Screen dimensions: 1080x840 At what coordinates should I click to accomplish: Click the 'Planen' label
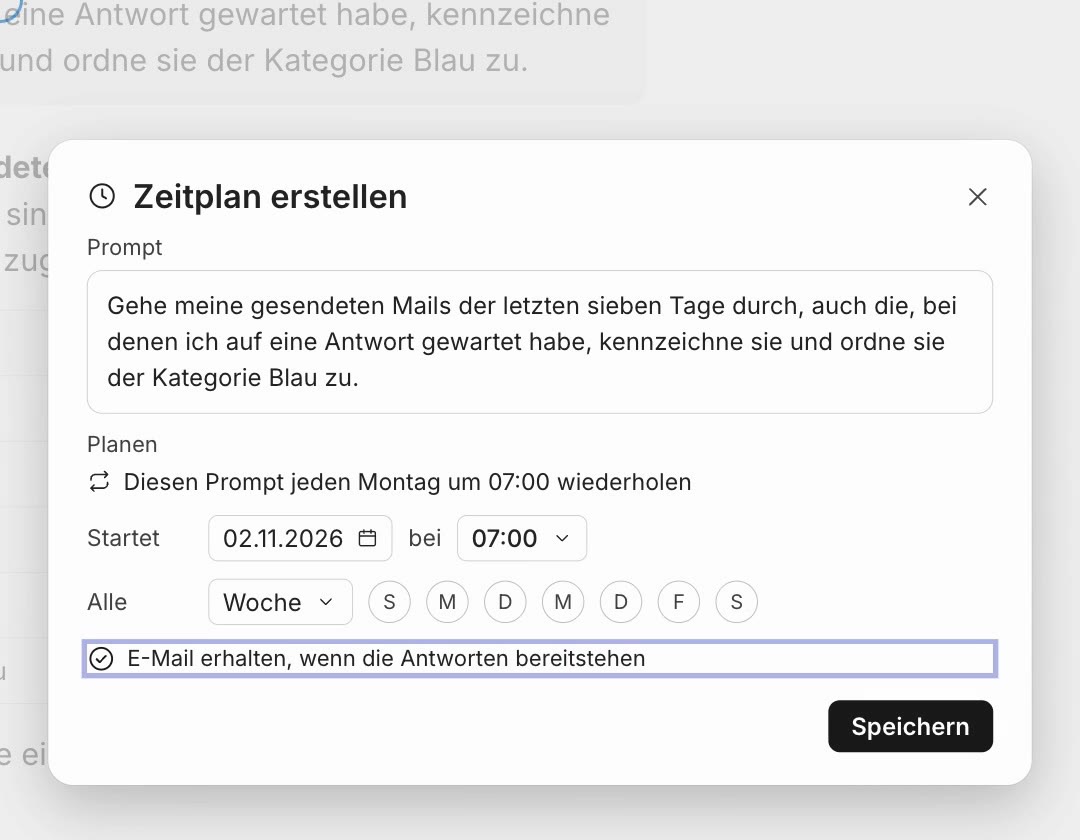click(x=122, y=444)
